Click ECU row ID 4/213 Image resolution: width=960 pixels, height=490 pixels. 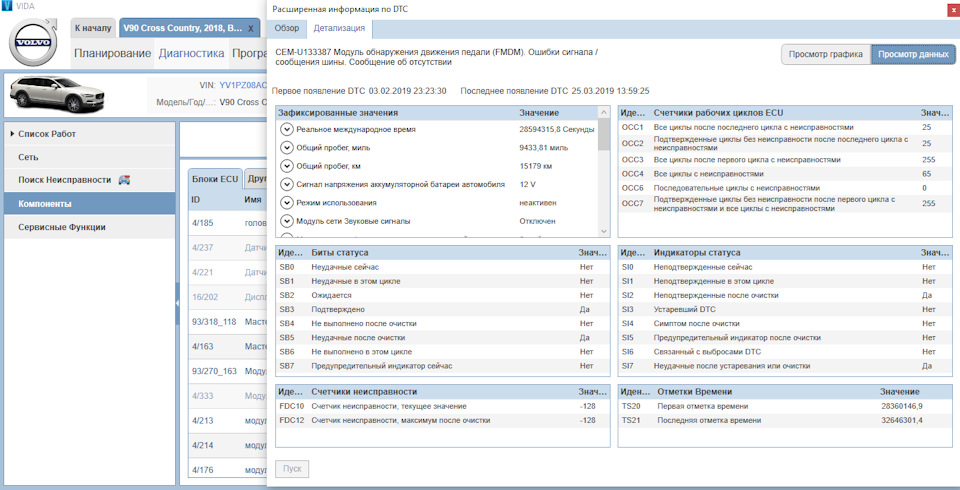point(202,420)
